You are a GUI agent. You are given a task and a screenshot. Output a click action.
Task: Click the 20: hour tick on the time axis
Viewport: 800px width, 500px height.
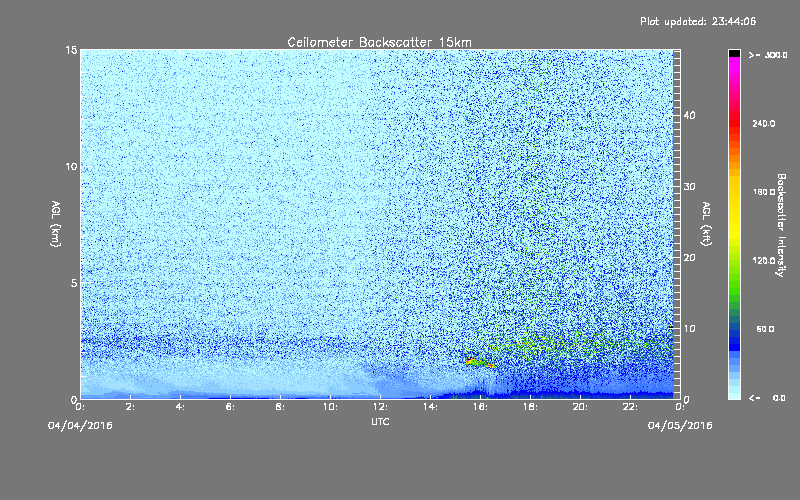[x=580, y=407]
